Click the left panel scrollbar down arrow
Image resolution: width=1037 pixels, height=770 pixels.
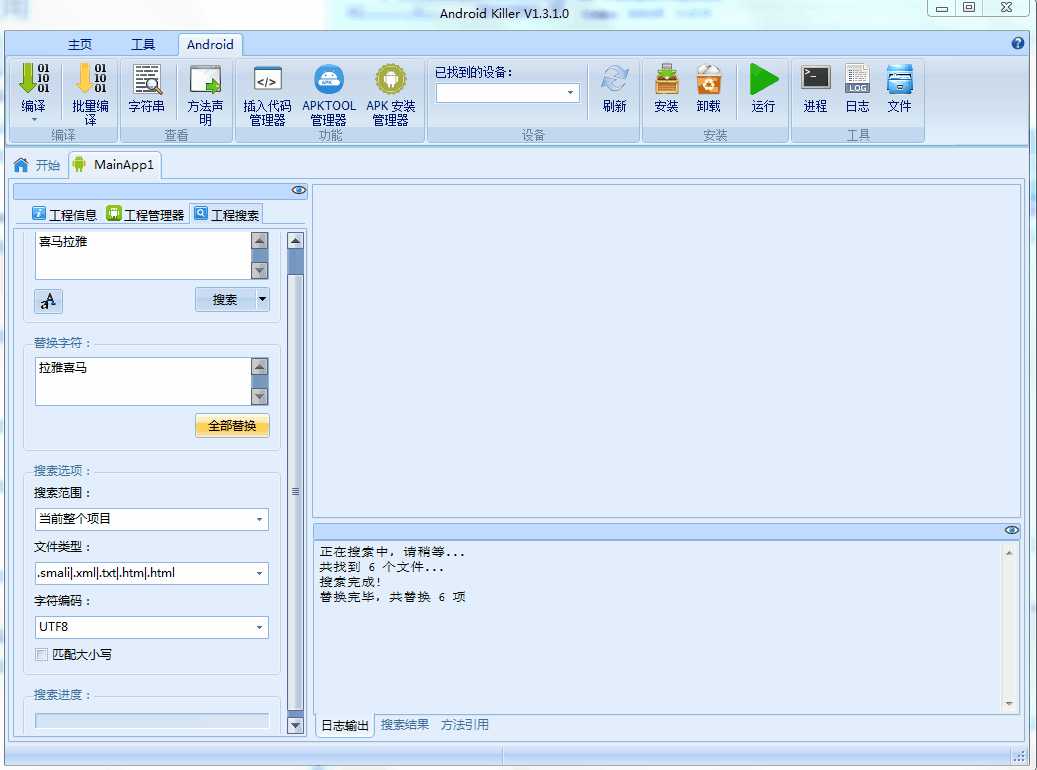point(296,725)
